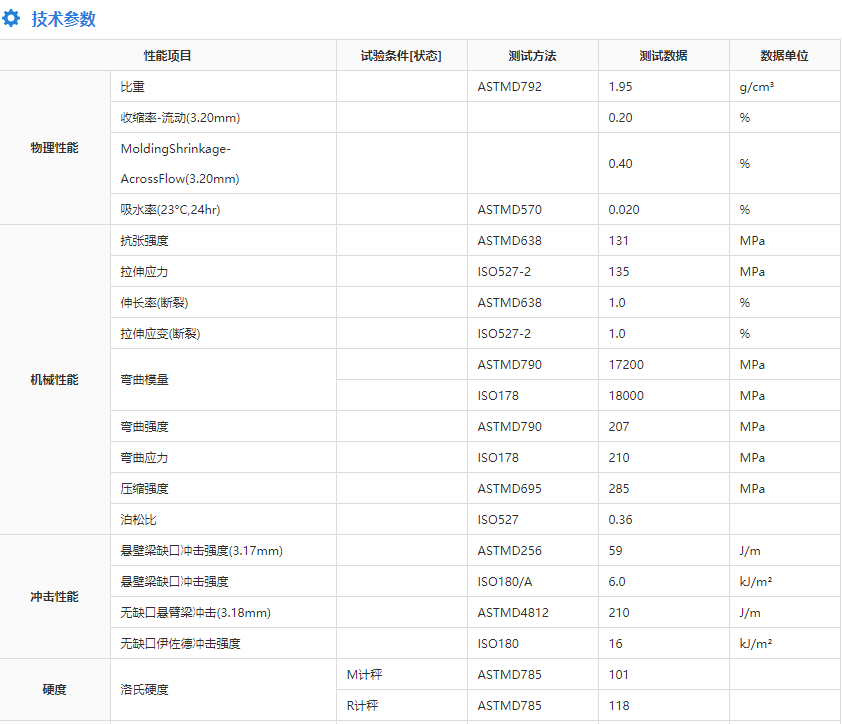Select the 数据单位 column header

(x=784, y=56)
